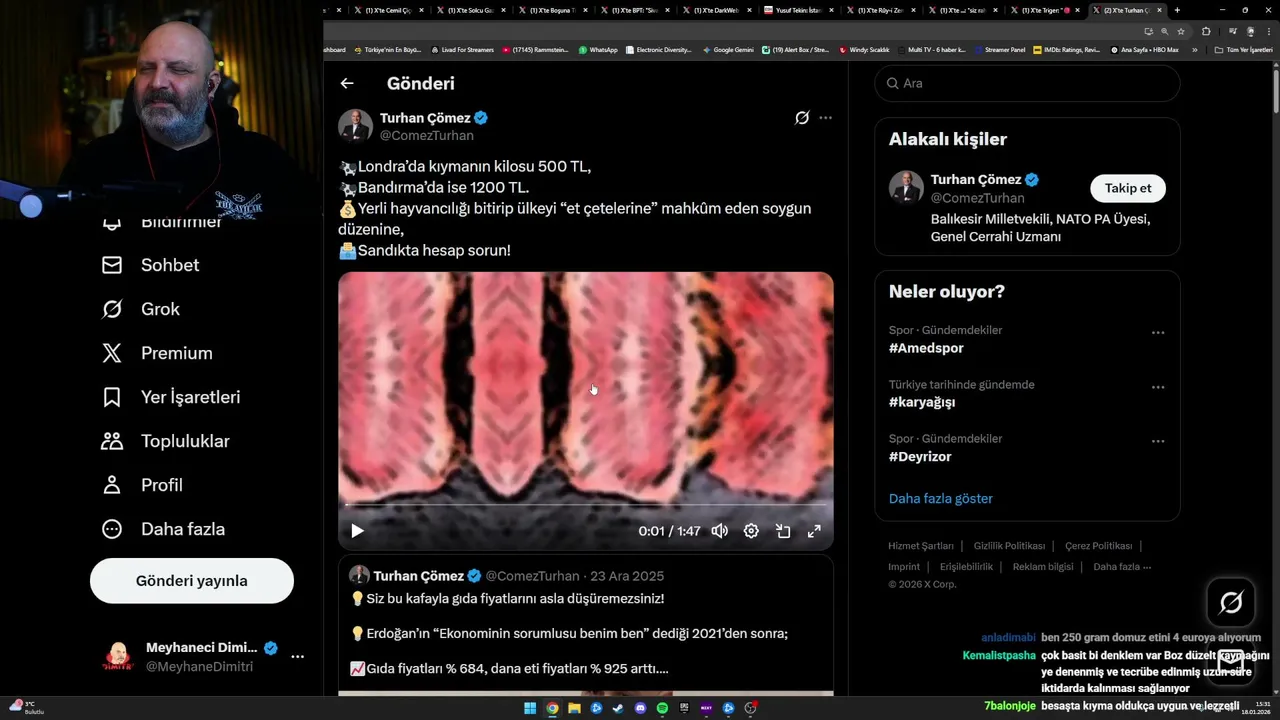This screenshot has height=720, width=1280.
Task: Open Discord from the taskbar
Action: point(640,708)
